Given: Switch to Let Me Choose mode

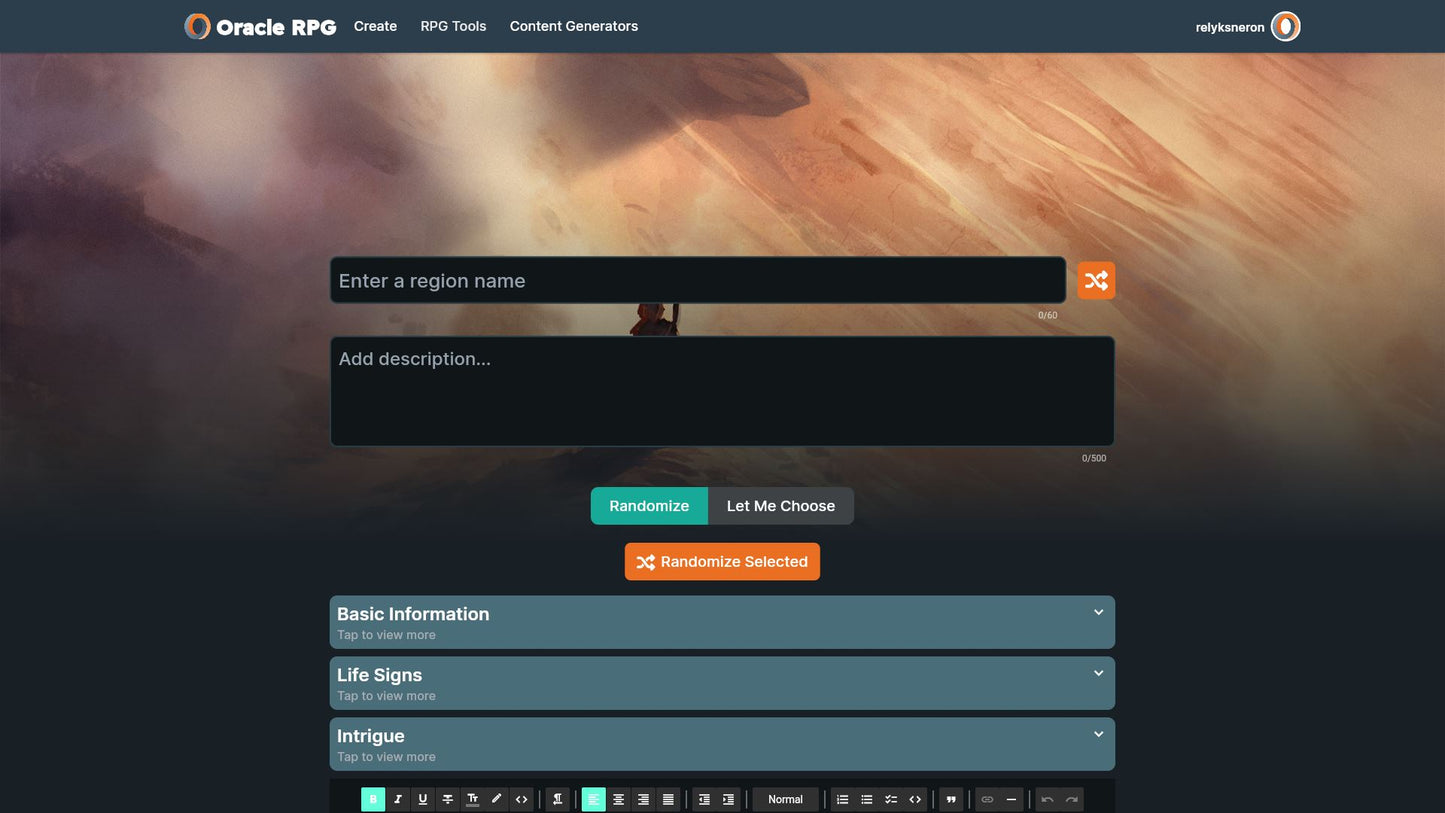Looking at the screenshot, I should pyautogui.click(x=780, y=506).
